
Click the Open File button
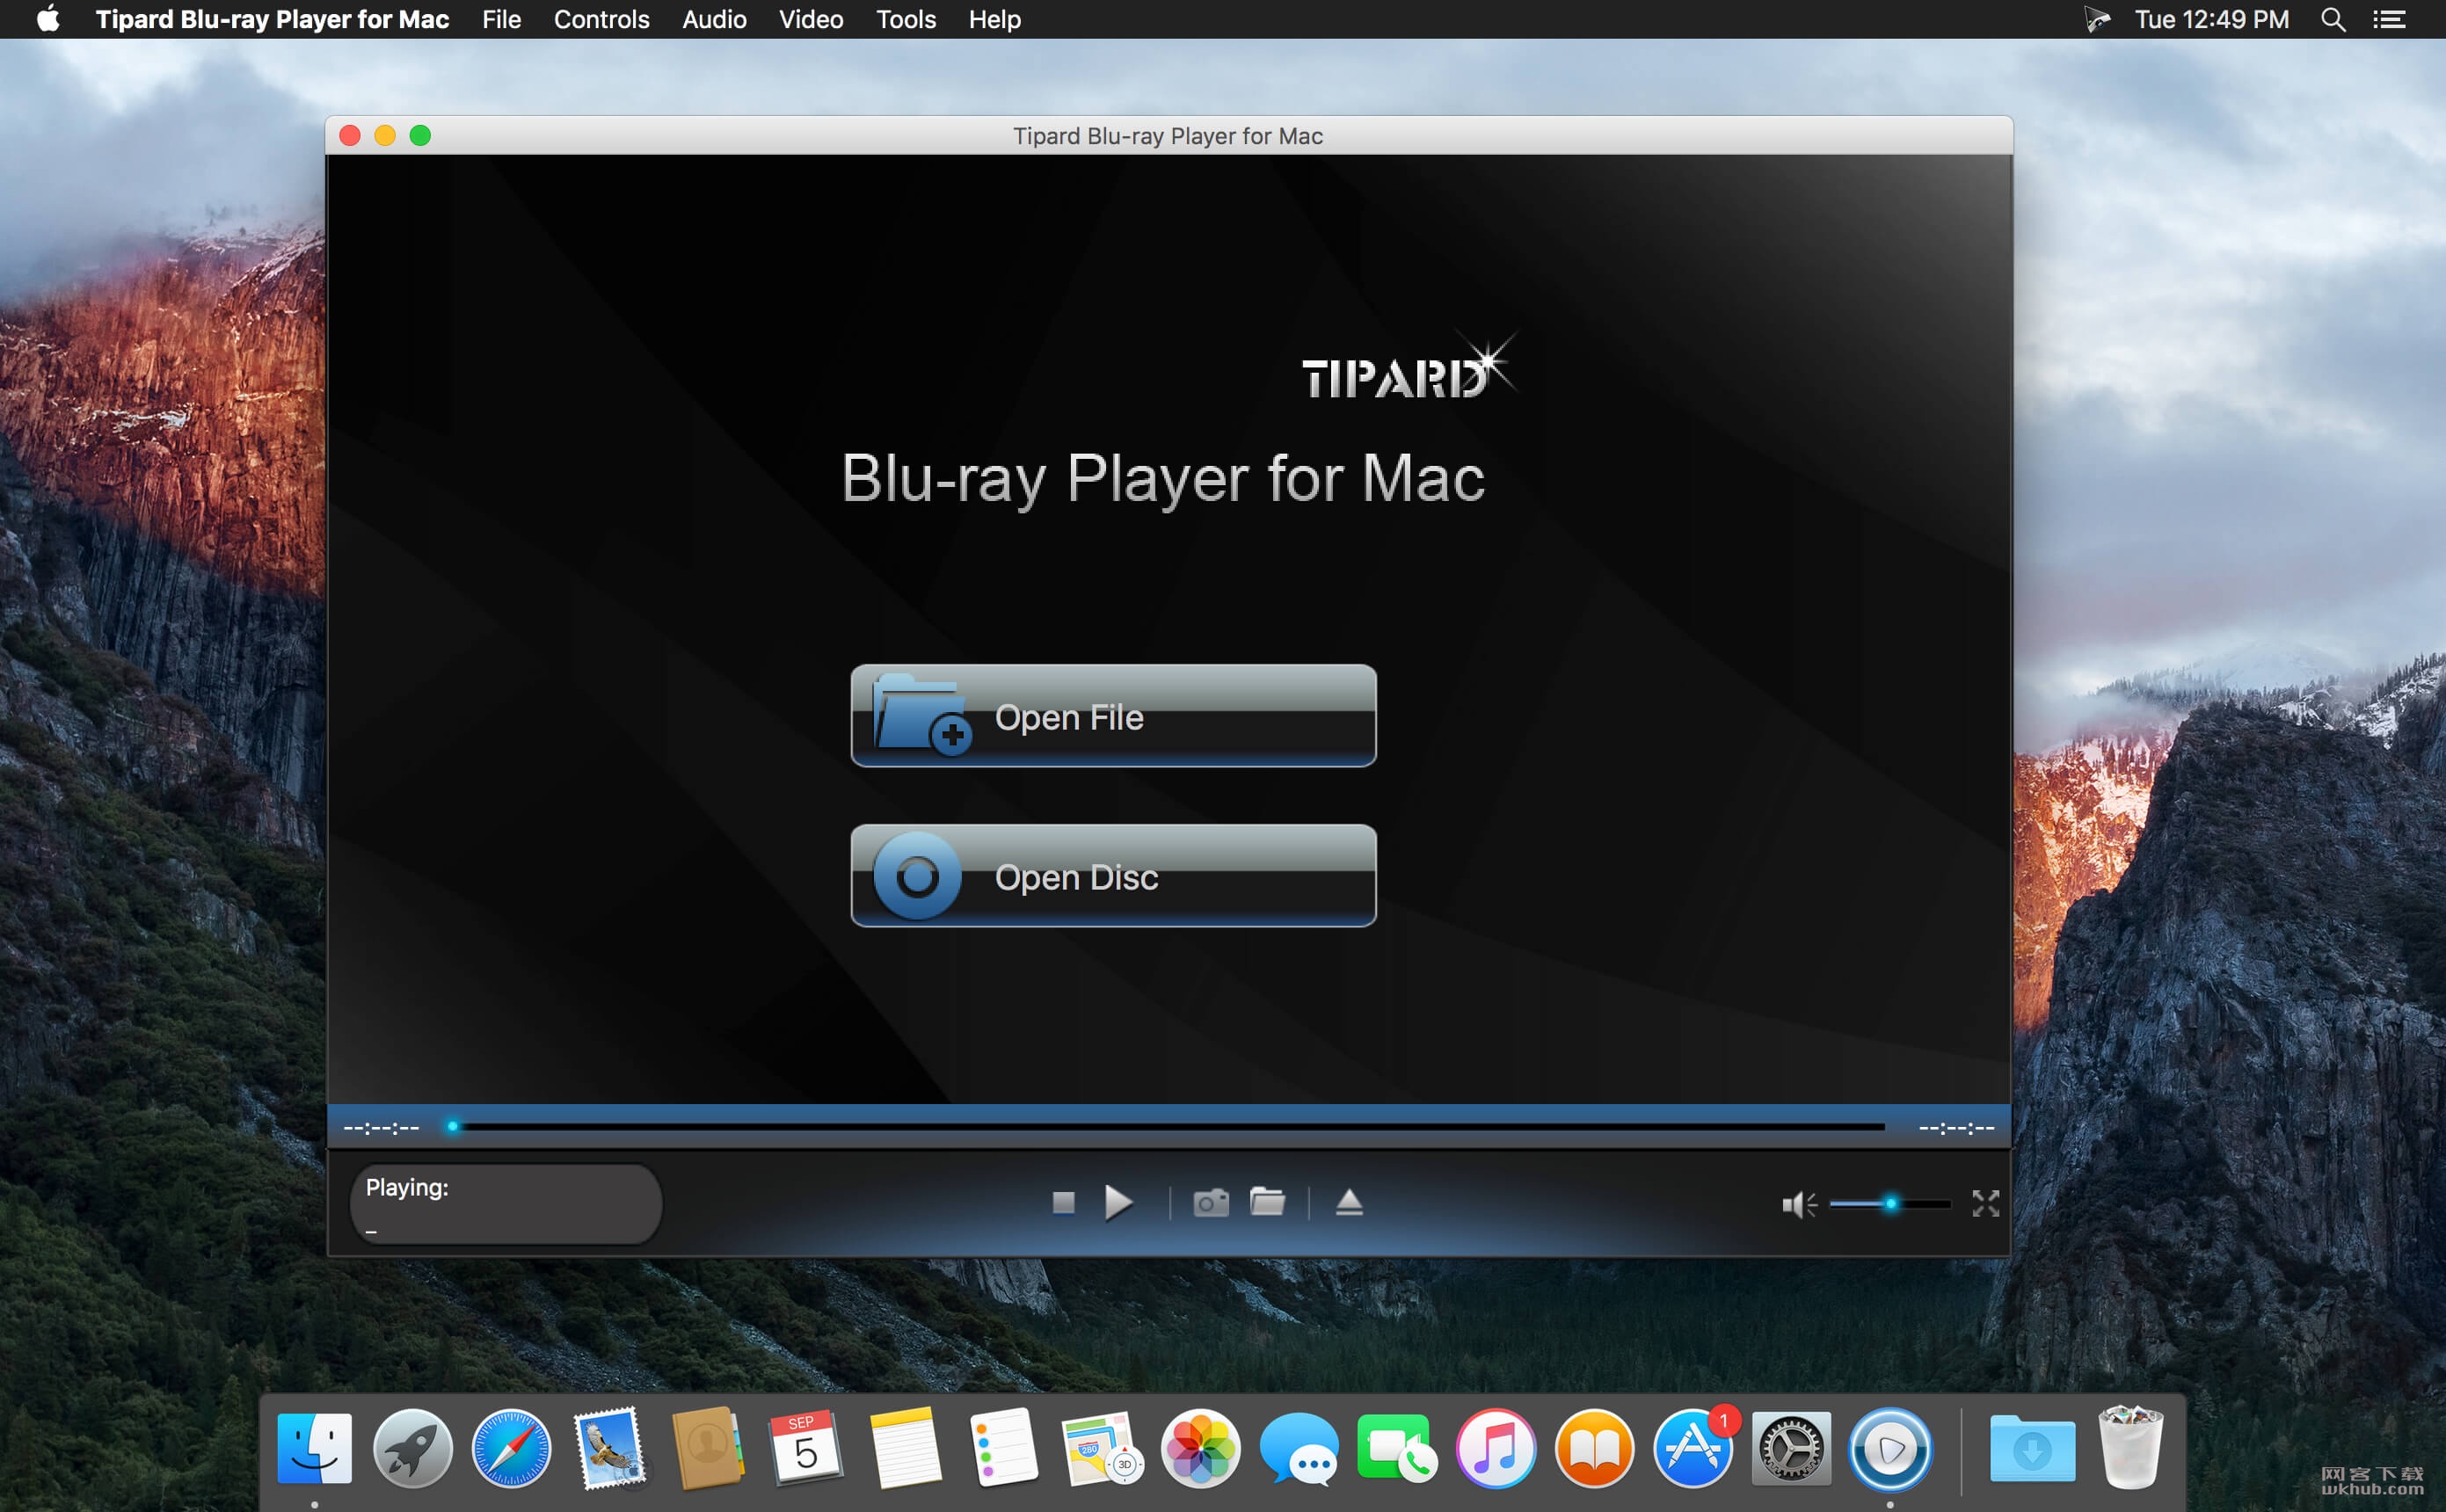1113,716
